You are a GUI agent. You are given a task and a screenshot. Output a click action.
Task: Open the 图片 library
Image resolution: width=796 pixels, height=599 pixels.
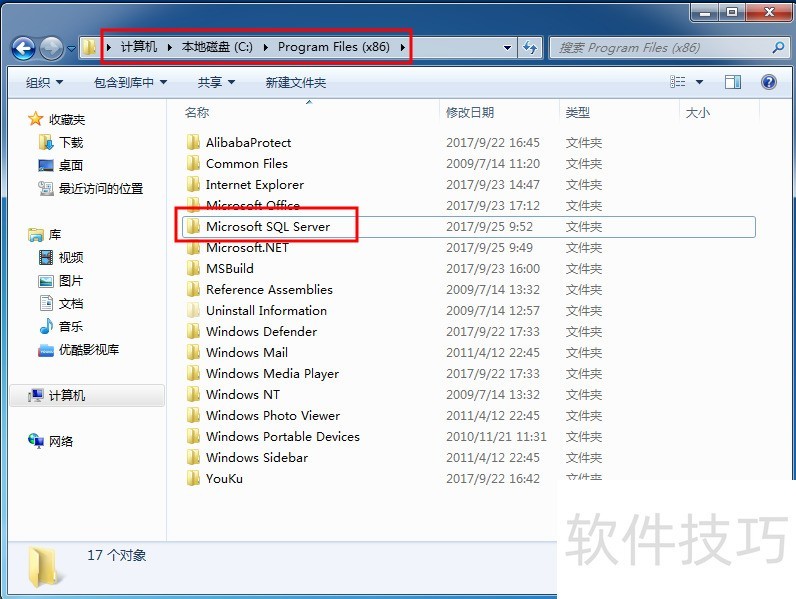(x=61, y=281)
